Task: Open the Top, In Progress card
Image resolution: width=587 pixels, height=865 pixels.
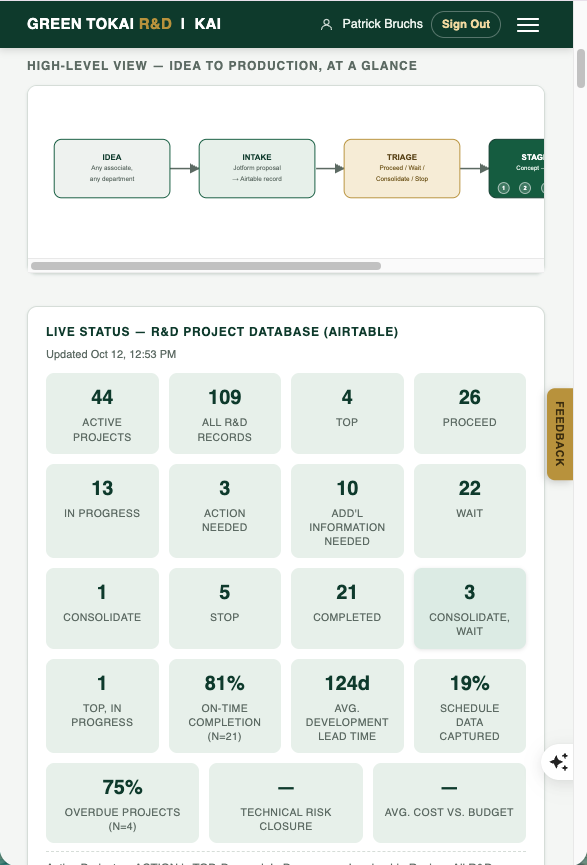Action: tap(102, 706)
